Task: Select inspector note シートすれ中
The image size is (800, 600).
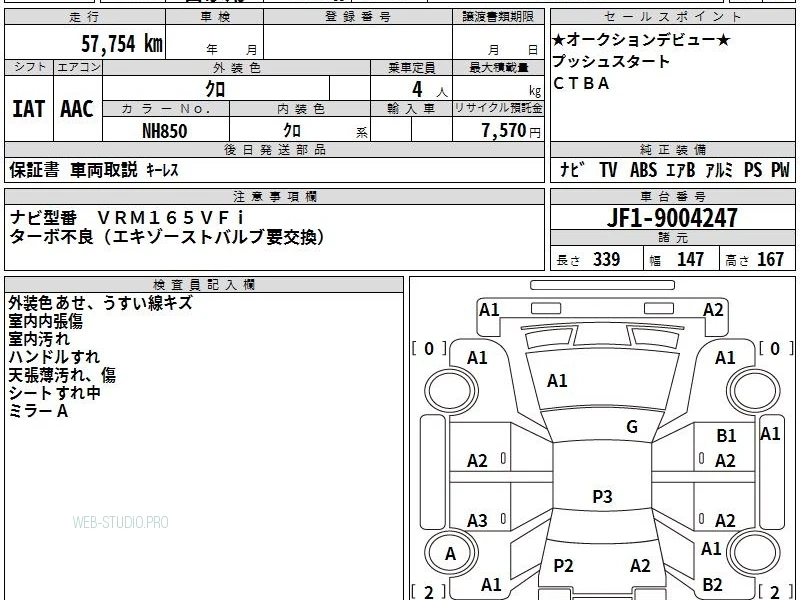Action: click(54, 393)
